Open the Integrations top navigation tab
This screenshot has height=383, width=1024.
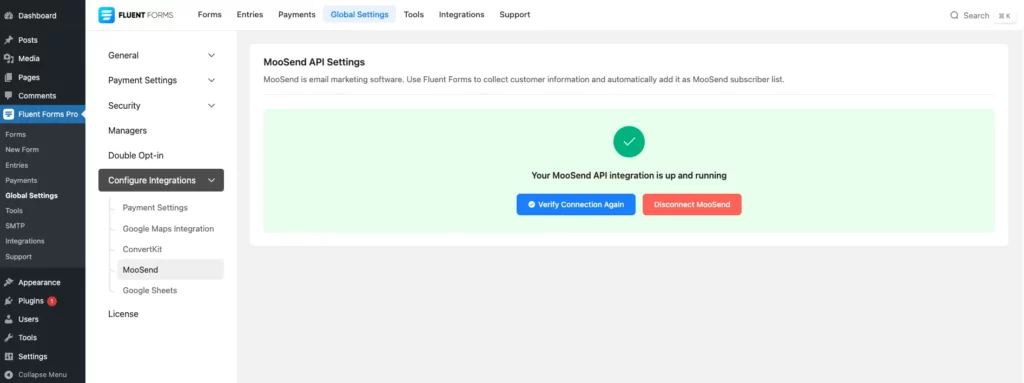pyautogui.click(x=462, y=14)
